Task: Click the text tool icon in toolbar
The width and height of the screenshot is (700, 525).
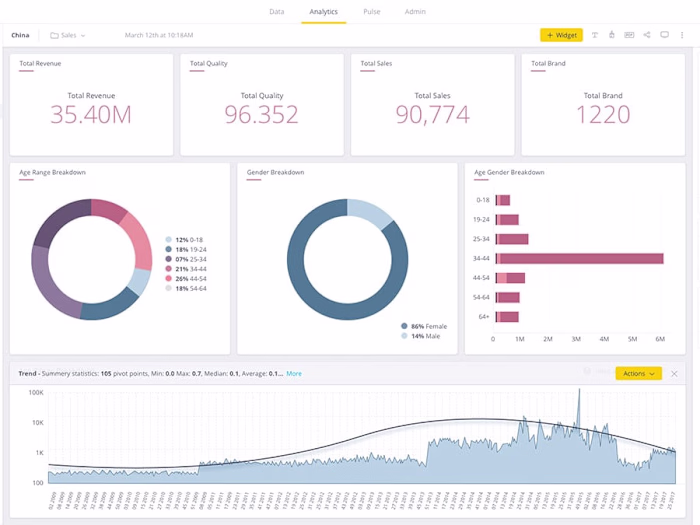Action: tap(595, 35)
